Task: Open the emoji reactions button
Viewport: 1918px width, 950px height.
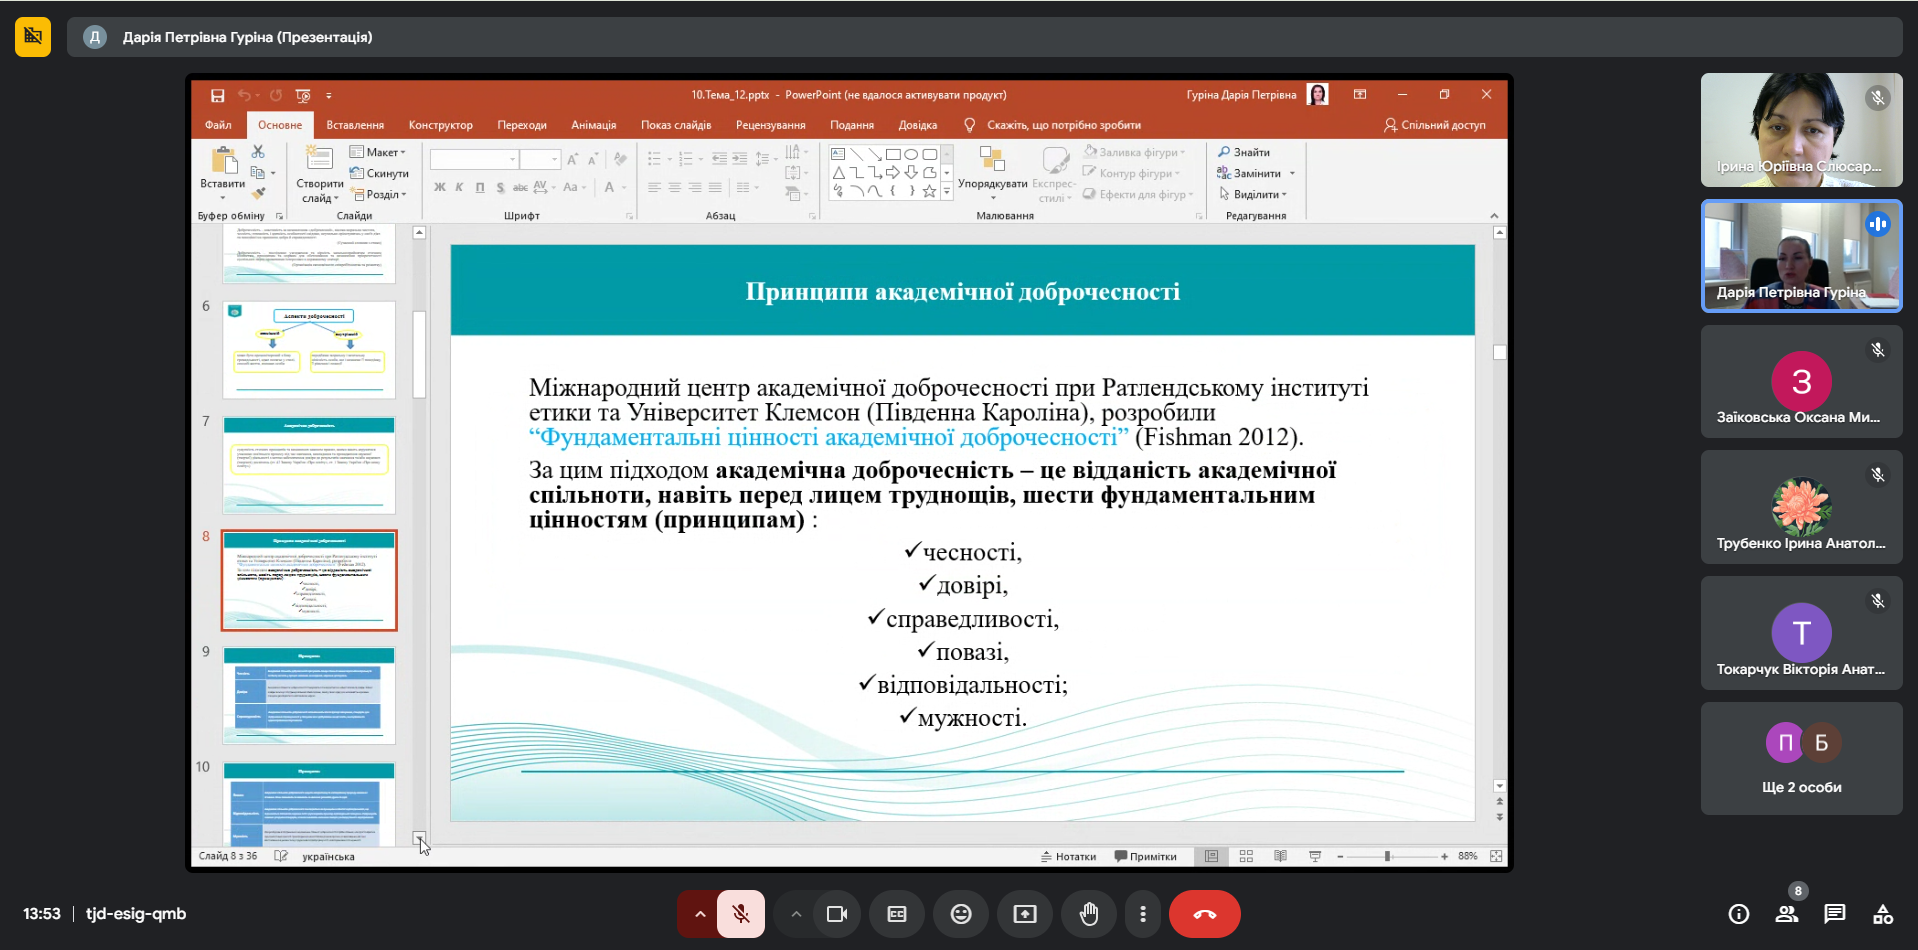Action: tap(961, 914)
